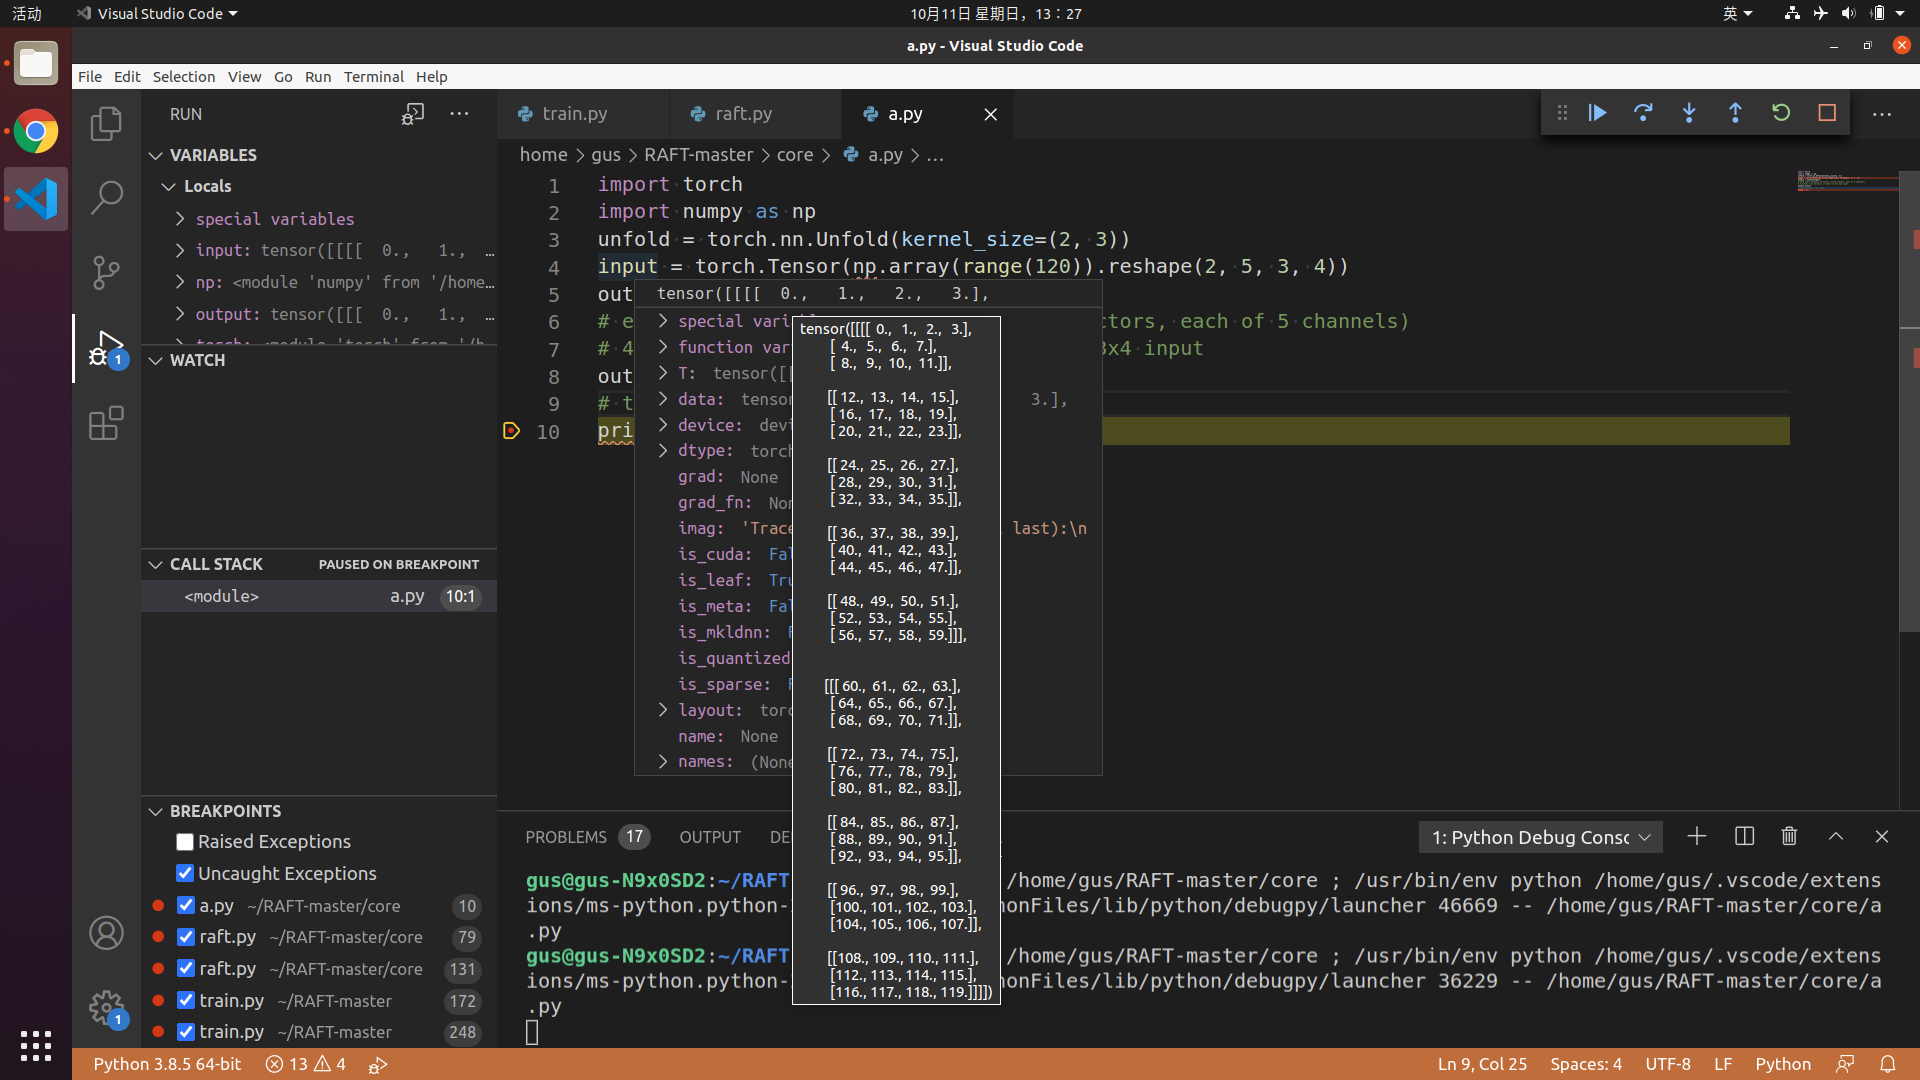
Task: Open the PROBLEMS panel tab
Action: (x=566, y=837)
